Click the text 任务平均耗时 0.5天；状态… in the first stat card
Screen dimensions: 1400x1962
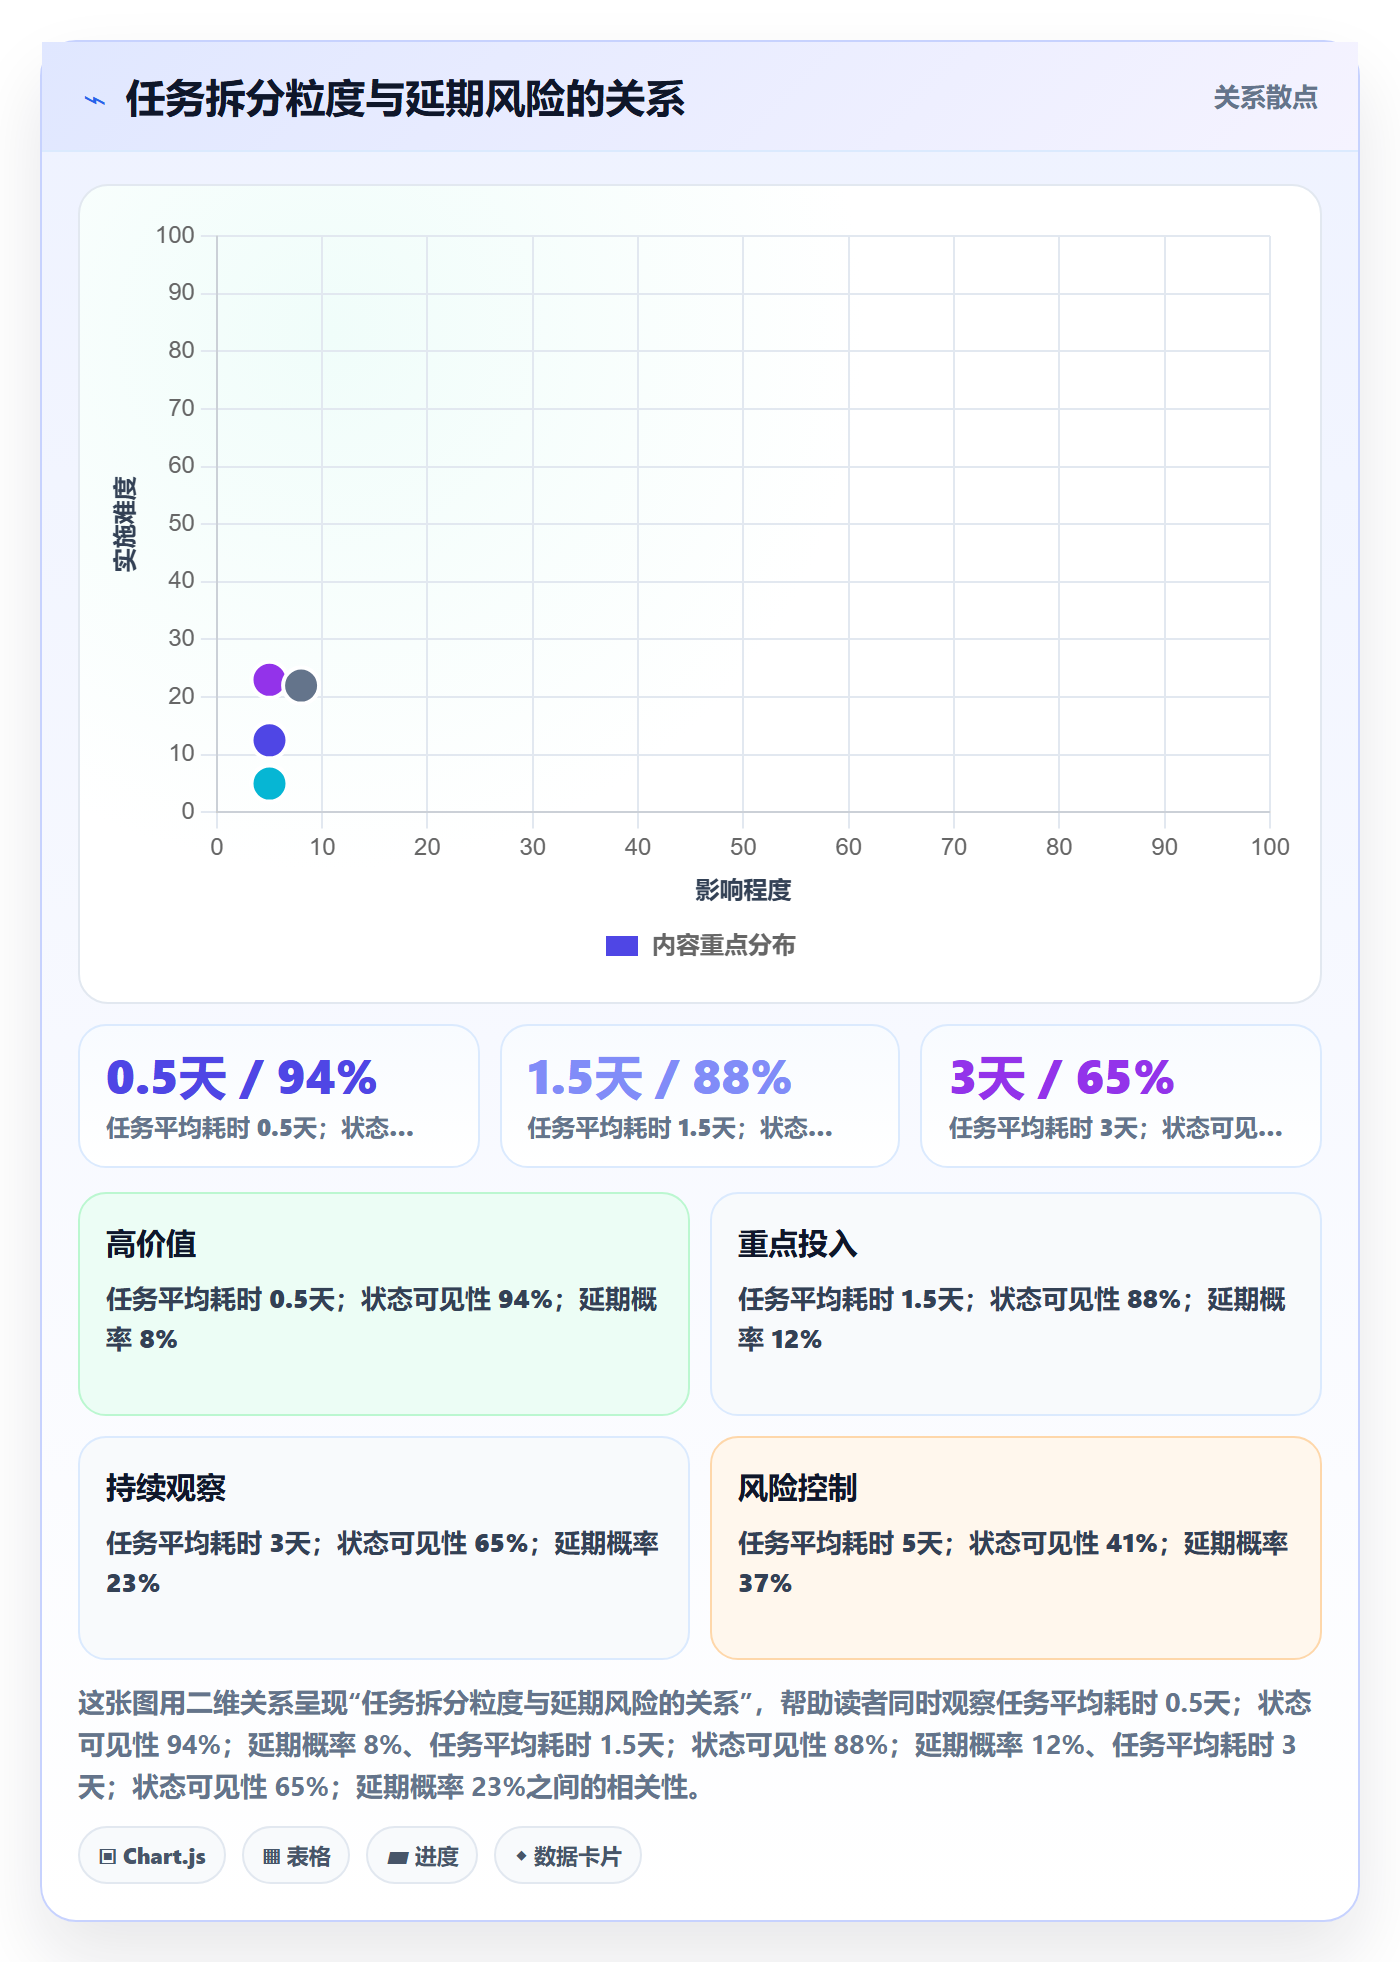tap(260, 1129)
